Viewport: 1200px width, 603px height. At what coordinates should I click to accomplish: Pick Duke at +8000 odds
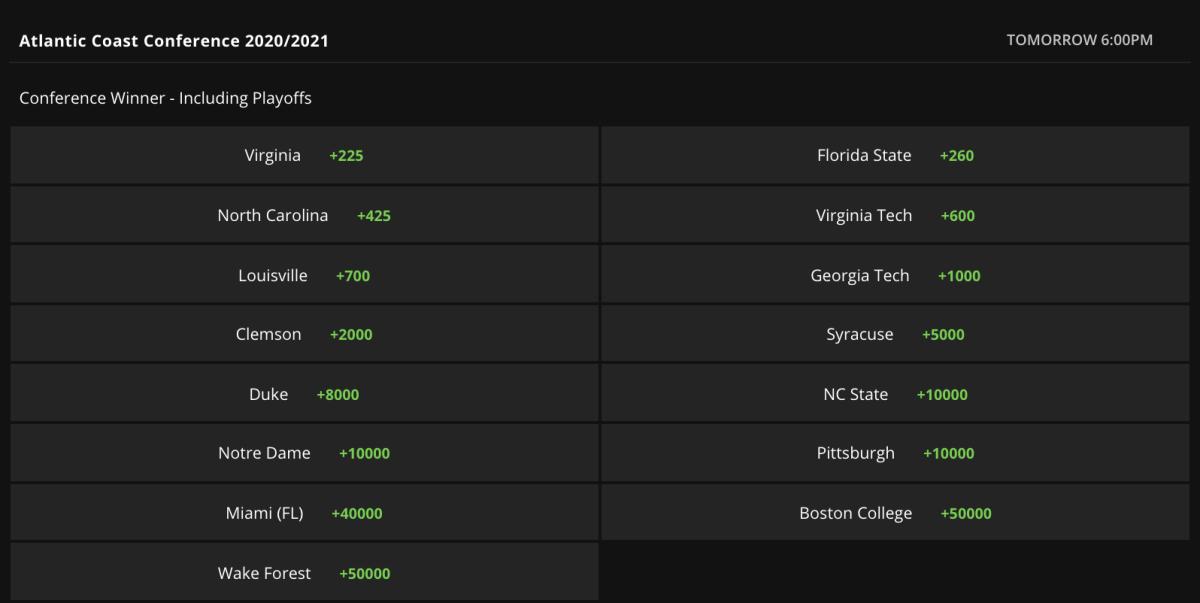(300, 394)
